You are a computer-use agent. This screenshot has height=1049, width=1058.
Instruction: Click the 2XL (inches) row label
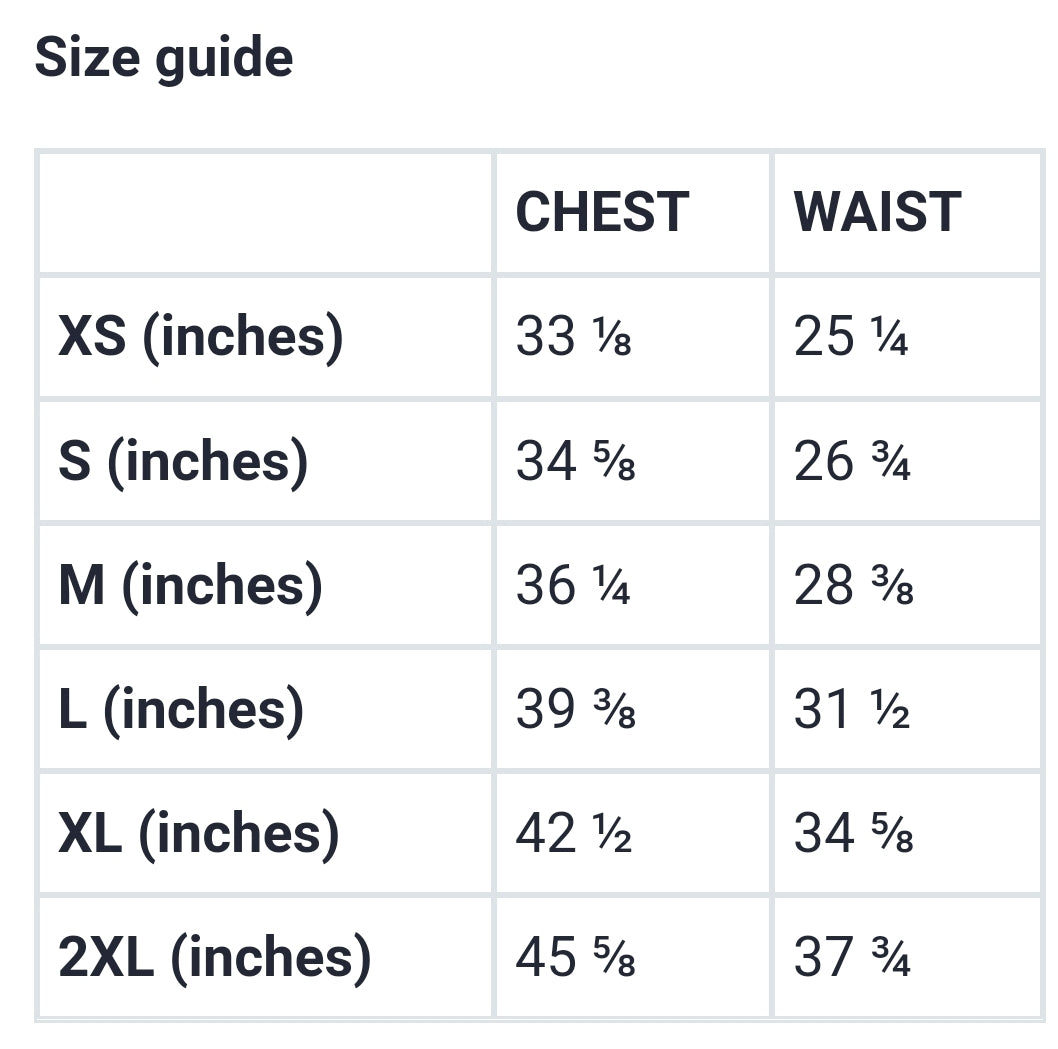(215, 957)
